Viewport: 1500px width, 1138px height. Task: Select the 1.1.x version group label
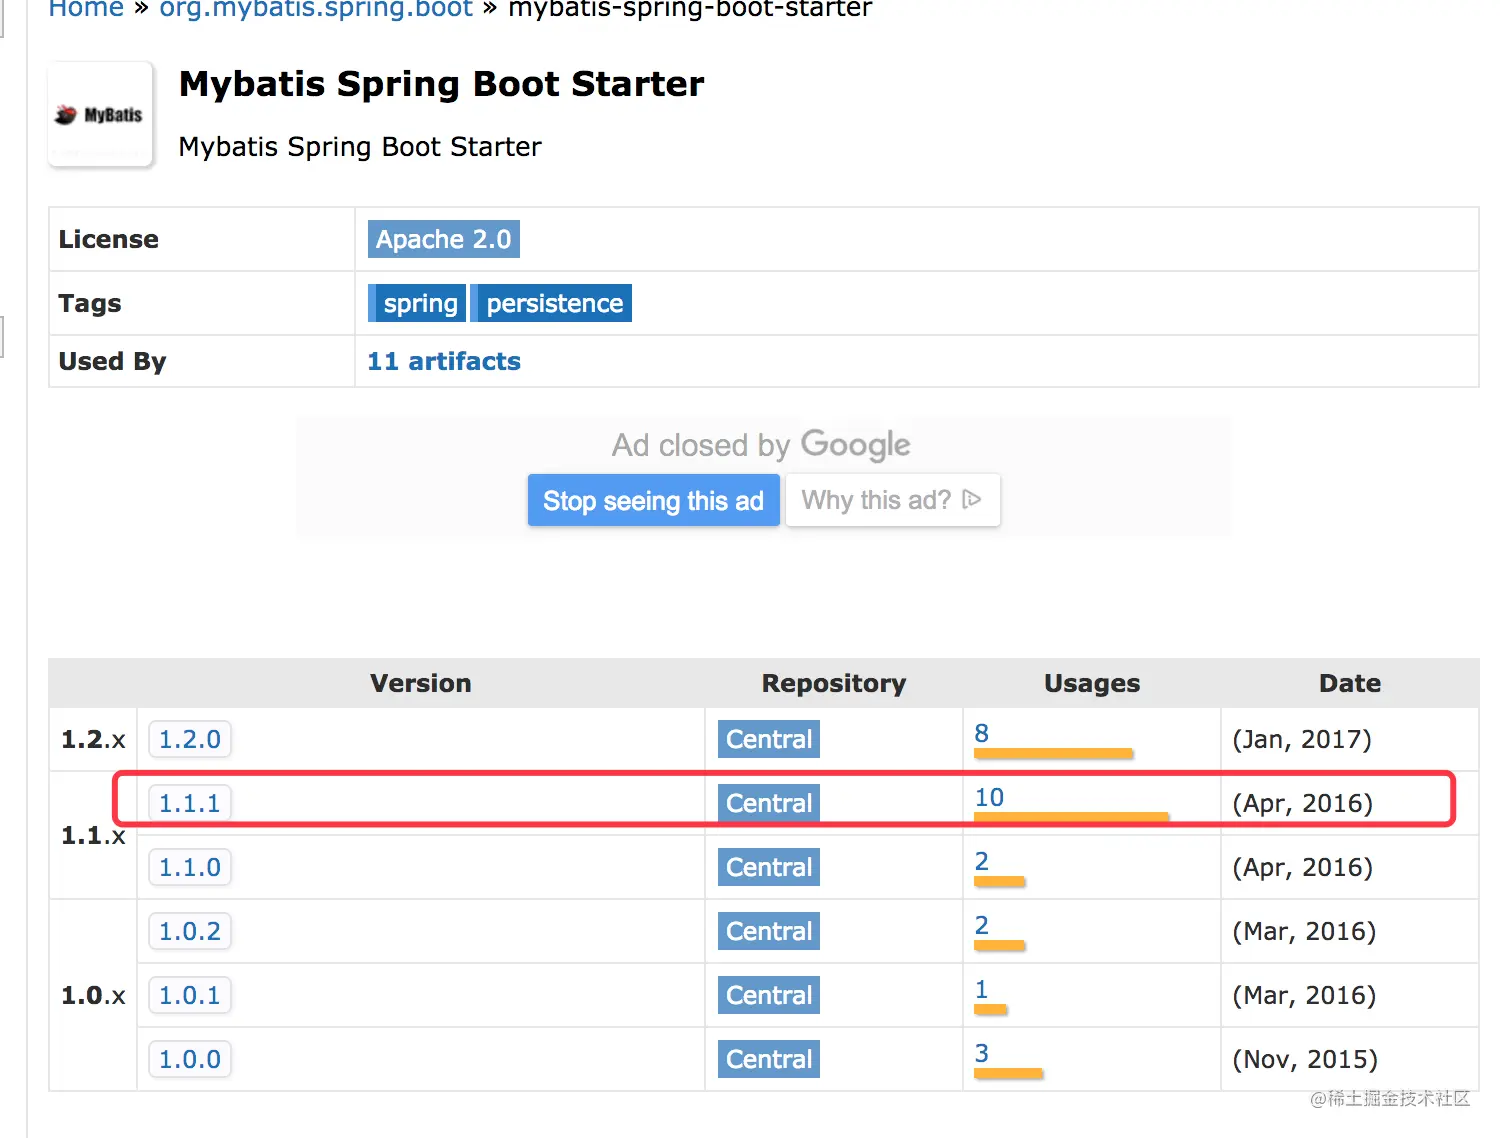click(x=93, y=835)
